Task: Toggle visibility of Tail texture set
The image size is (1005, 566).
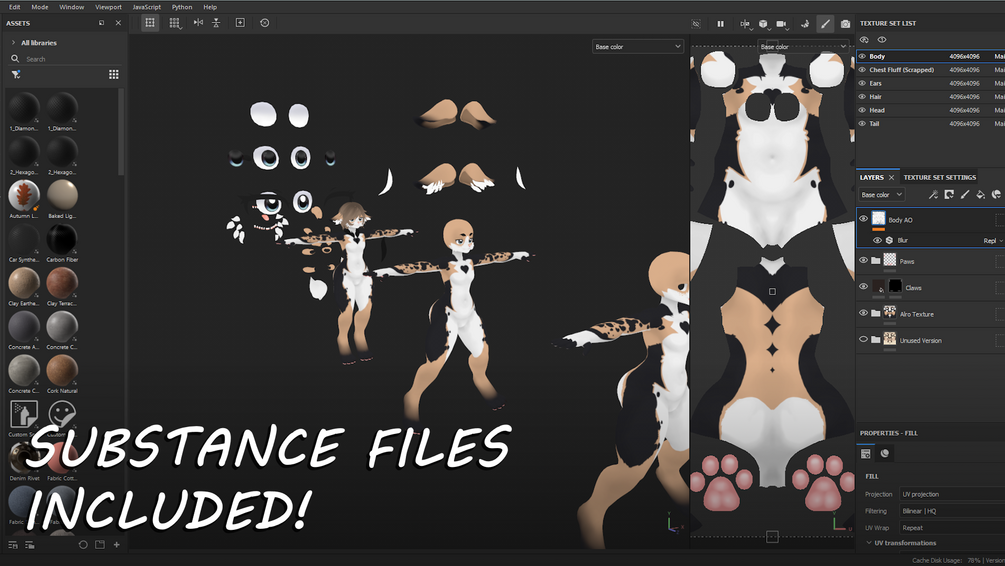Action: click(862, 124)
